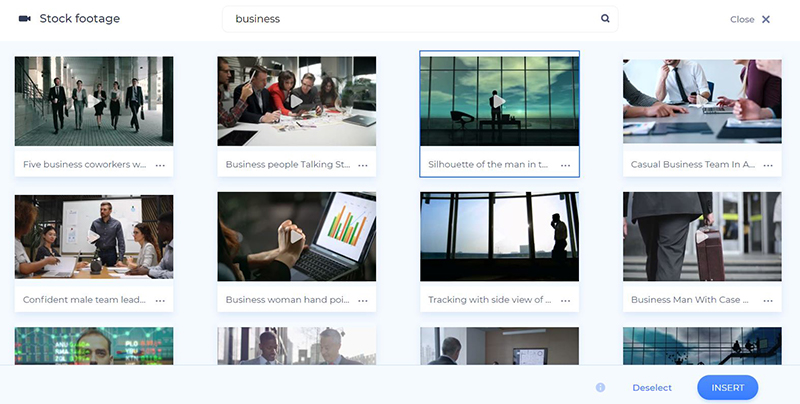
Task: Select the stock ticker man thumbnail
Action: 94,346
